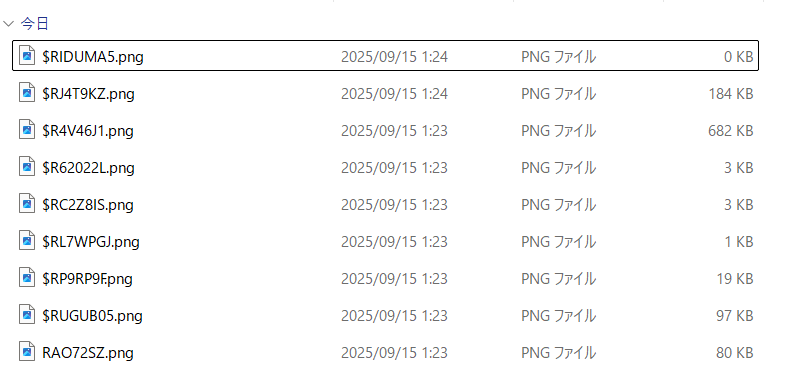Select the file name $RL7WPGJ.png

91,242
